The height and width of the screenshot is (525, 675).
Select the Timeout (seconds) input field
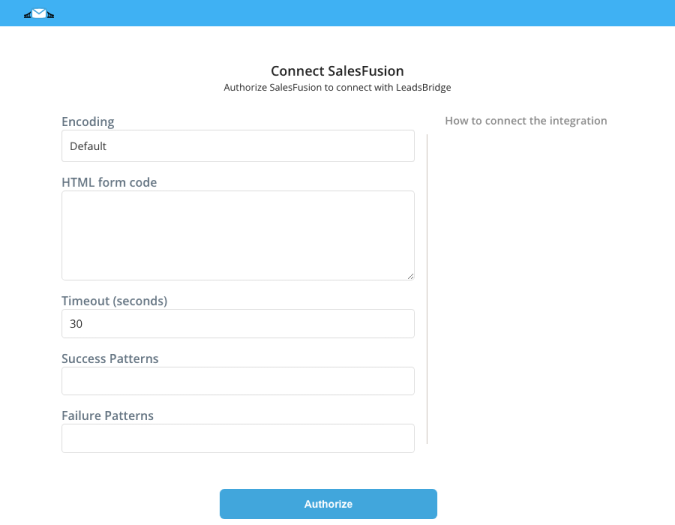(x=238, y=324)
